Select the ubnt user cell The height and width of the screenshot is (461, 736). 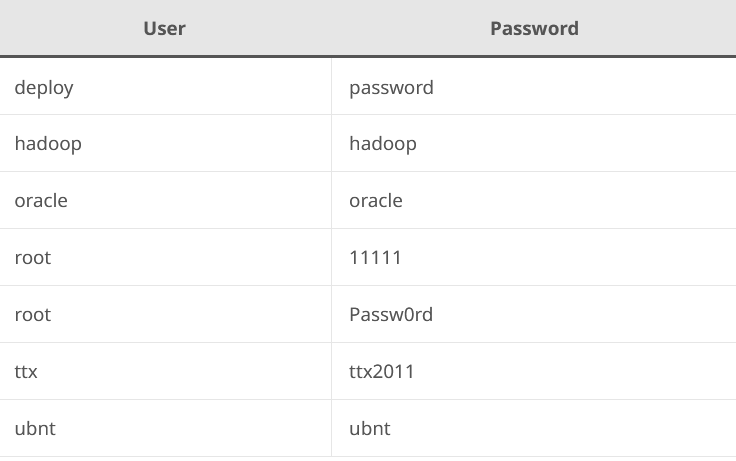tap(165, 428)
